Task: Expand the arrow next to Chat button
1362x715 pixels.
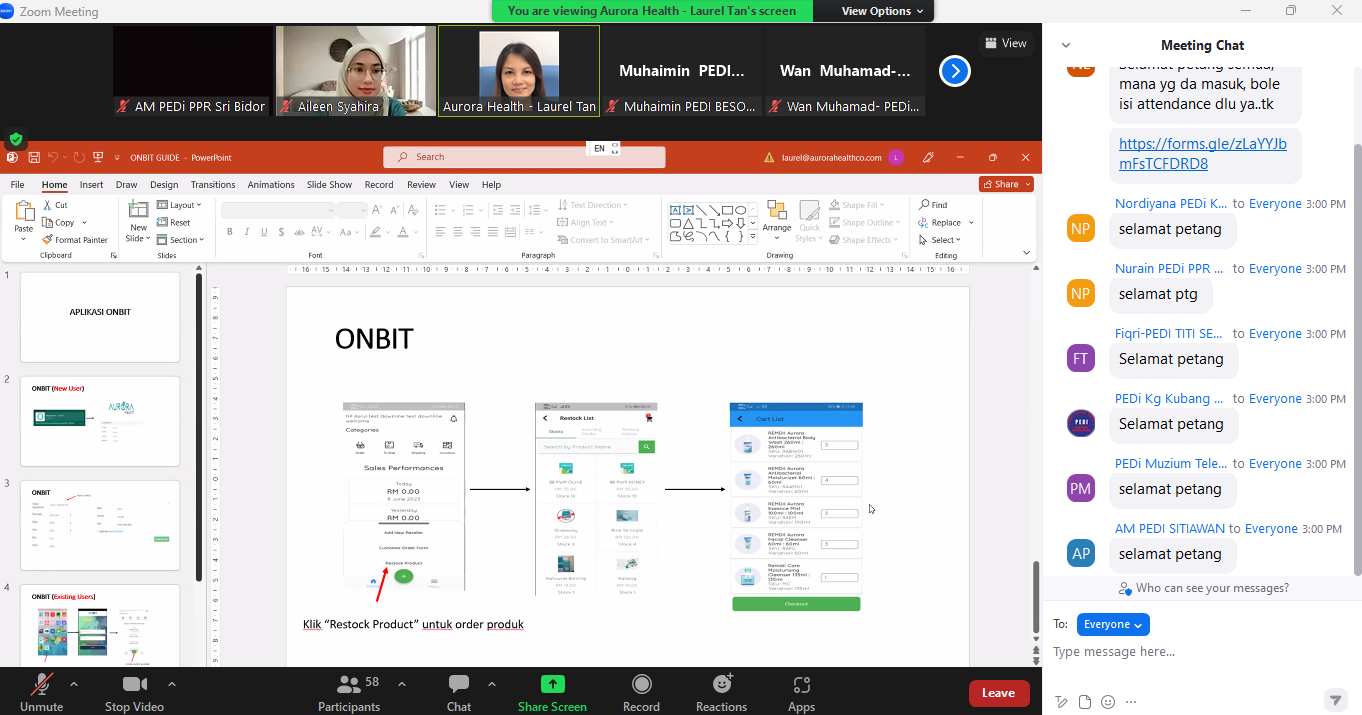Action: point(492,684)
